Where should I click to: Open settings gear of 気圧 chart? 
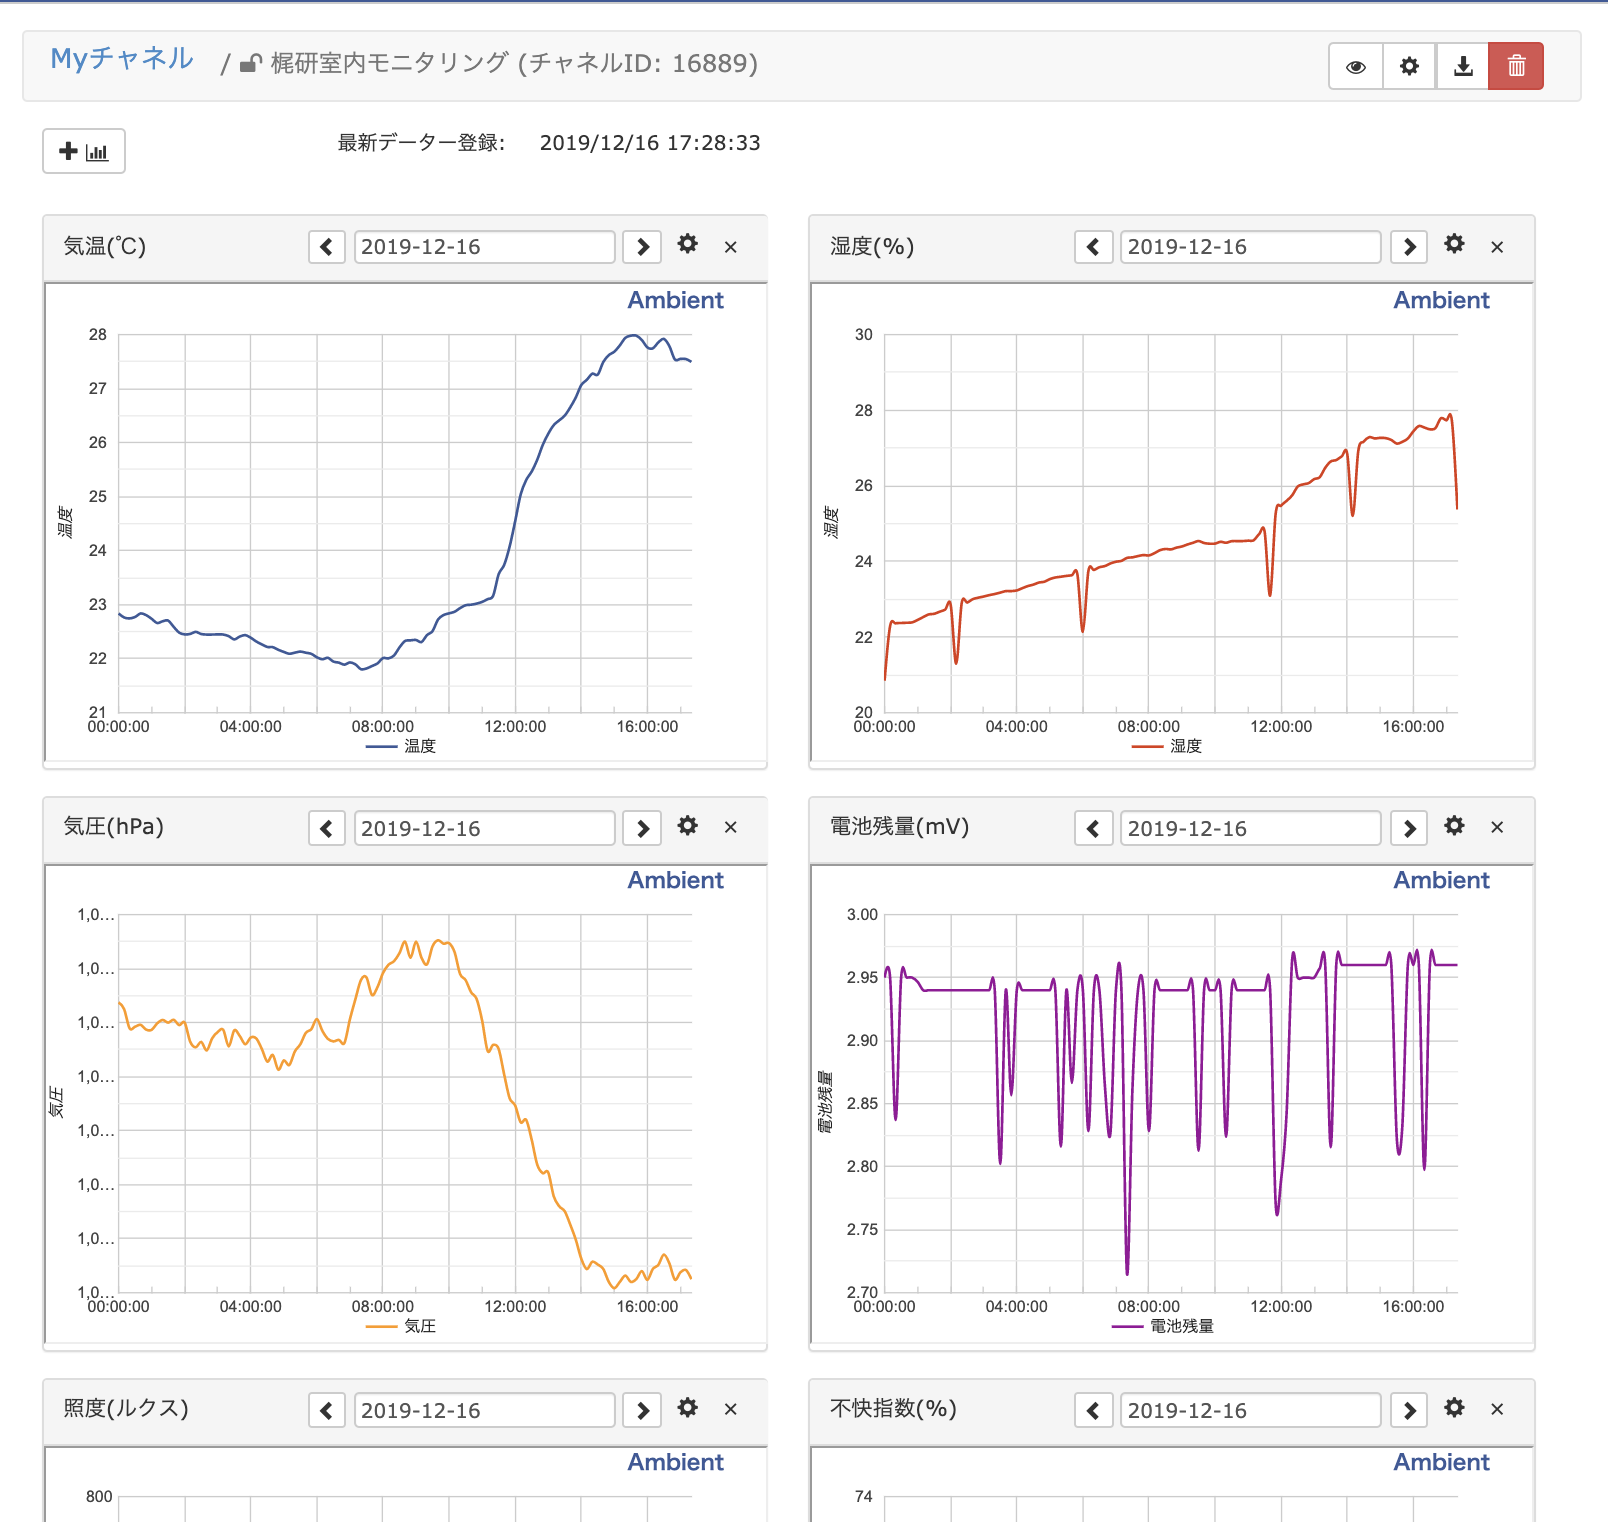pyautogui.click(x=687, y=826)
